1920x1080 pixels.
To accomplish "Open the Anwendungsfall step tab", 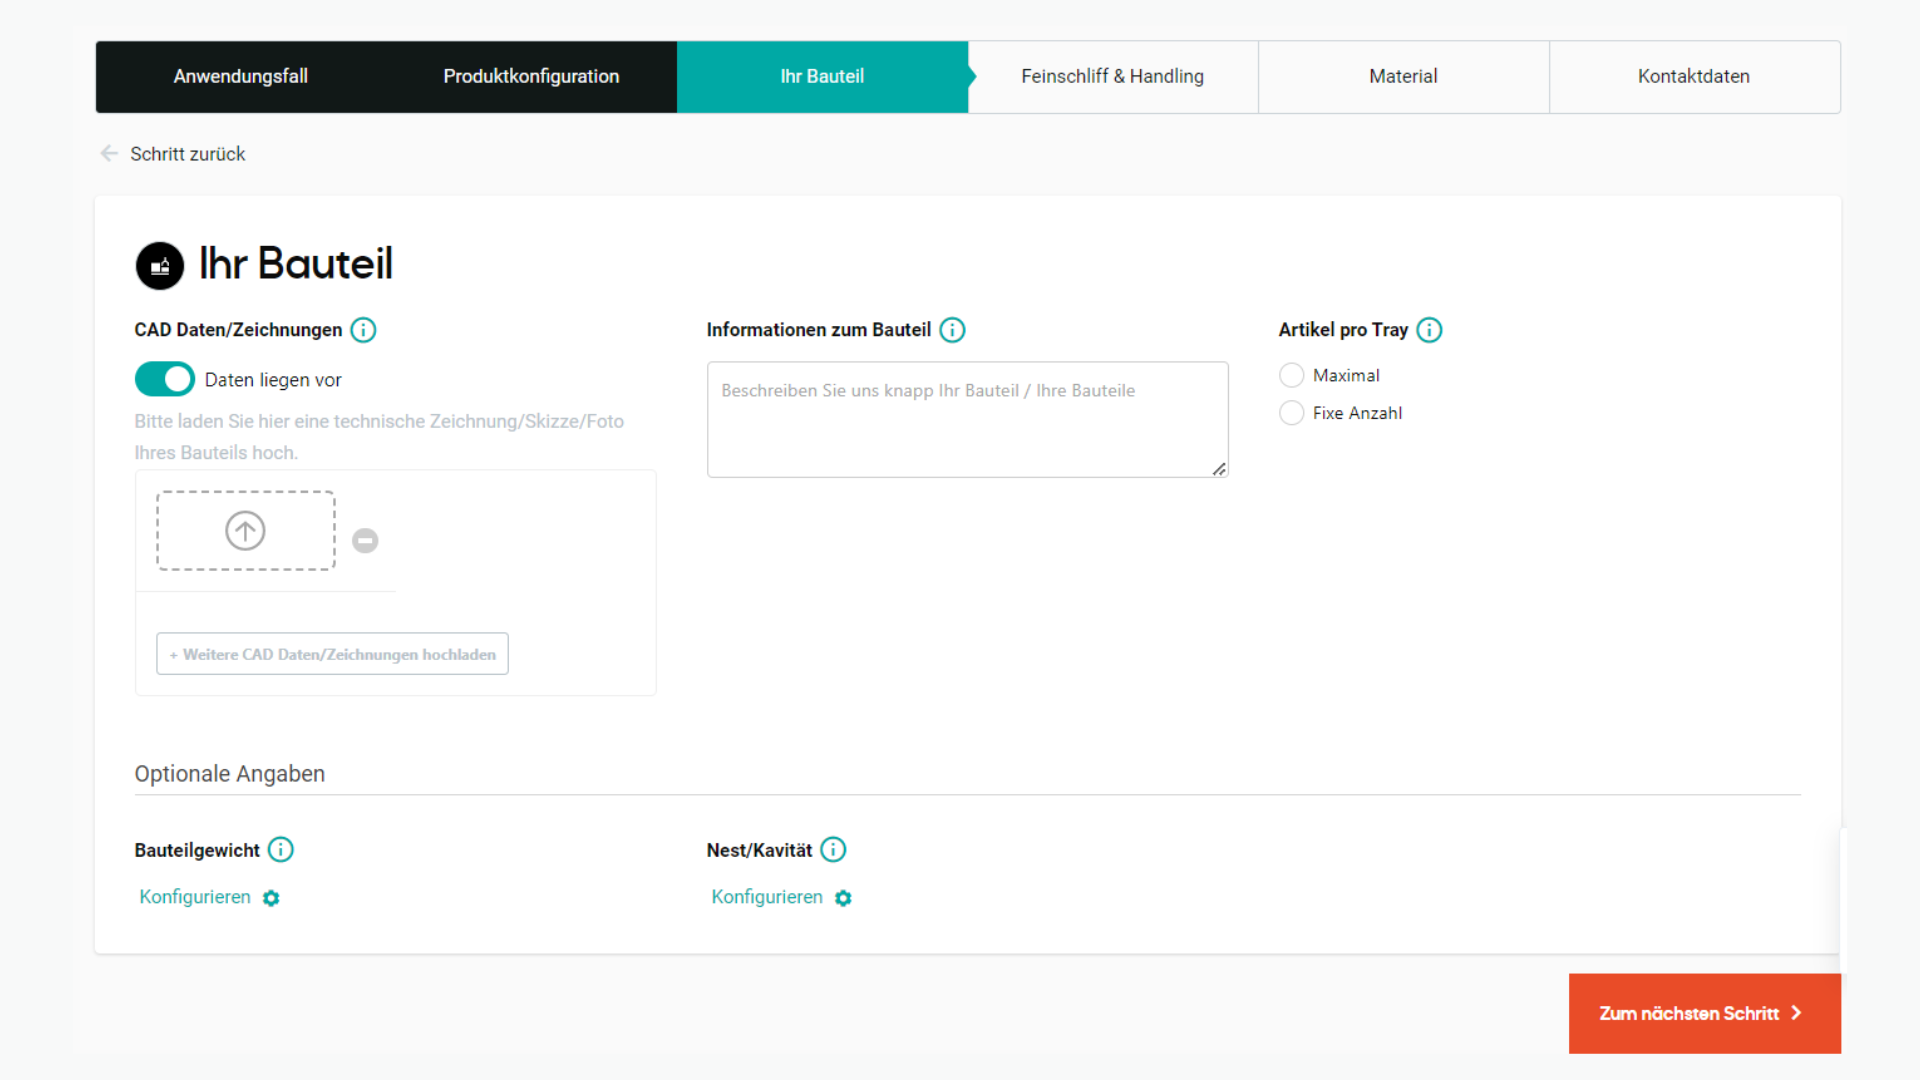I will [240, 76].
